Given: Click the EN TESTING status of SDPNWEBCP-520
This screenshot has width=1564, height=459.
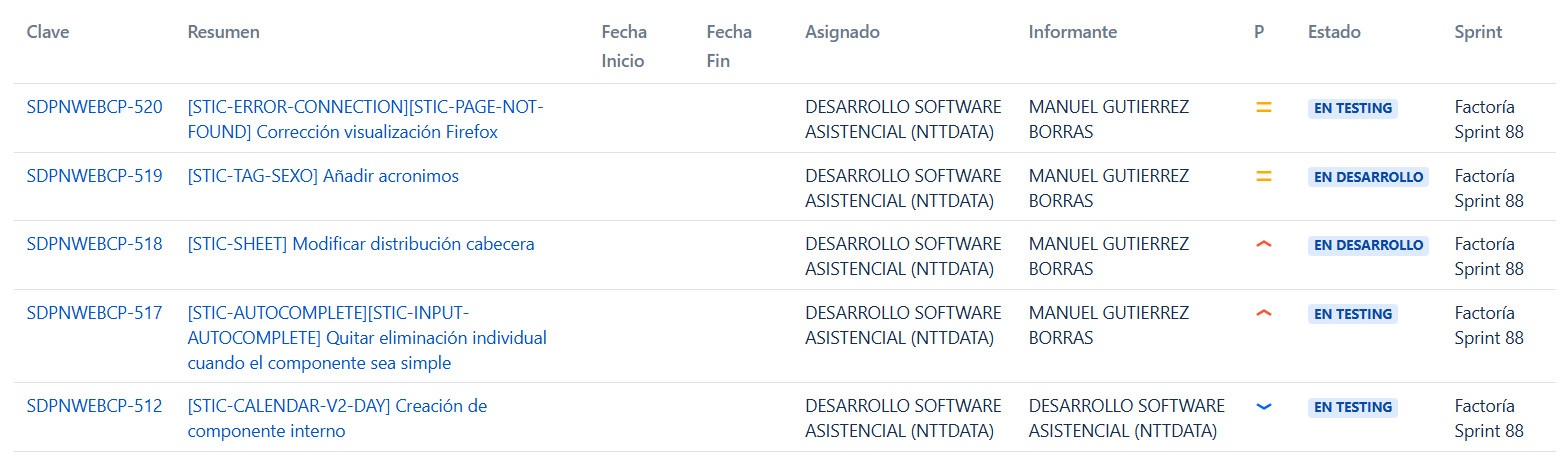Looking at the screenshot, I should click(x=1352, y=108).
